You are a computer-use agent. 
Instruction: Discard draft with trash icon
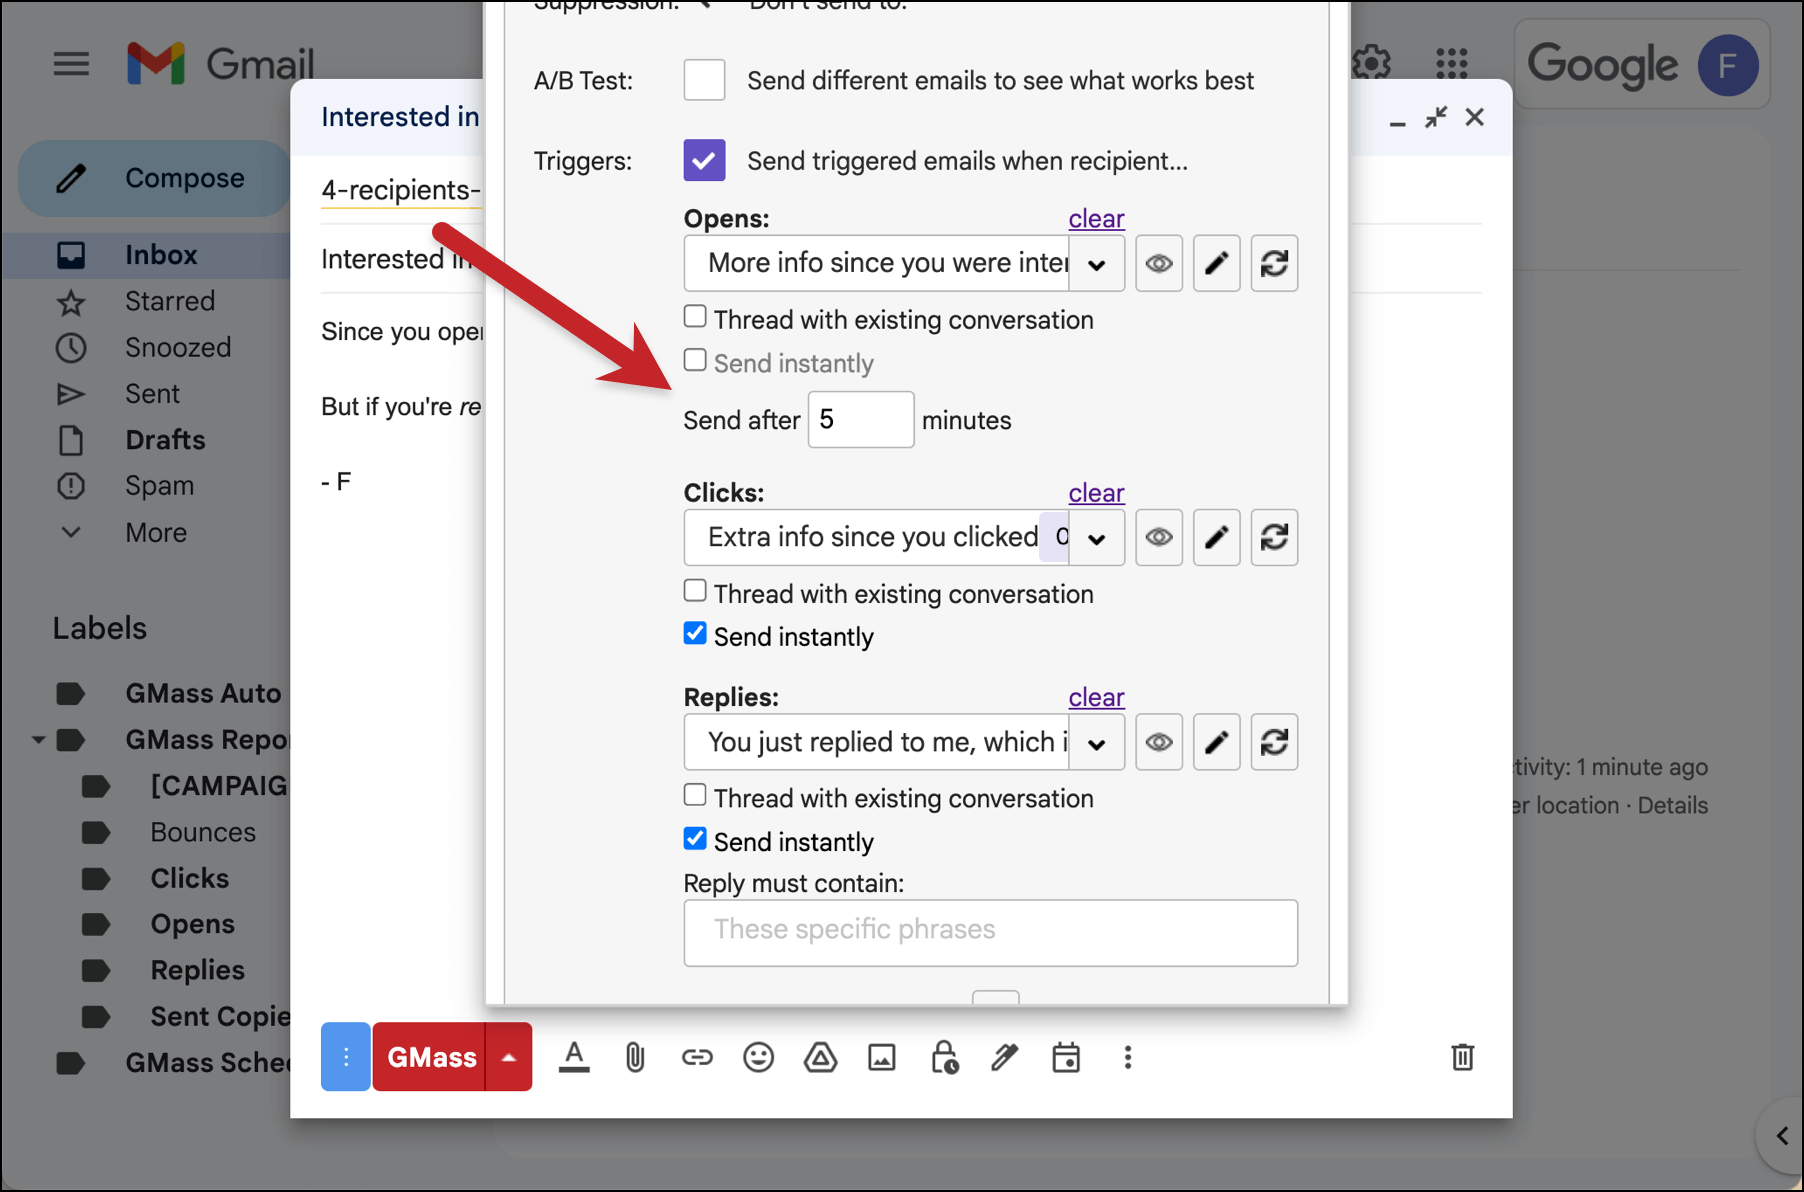[x=1462, y=1057]
